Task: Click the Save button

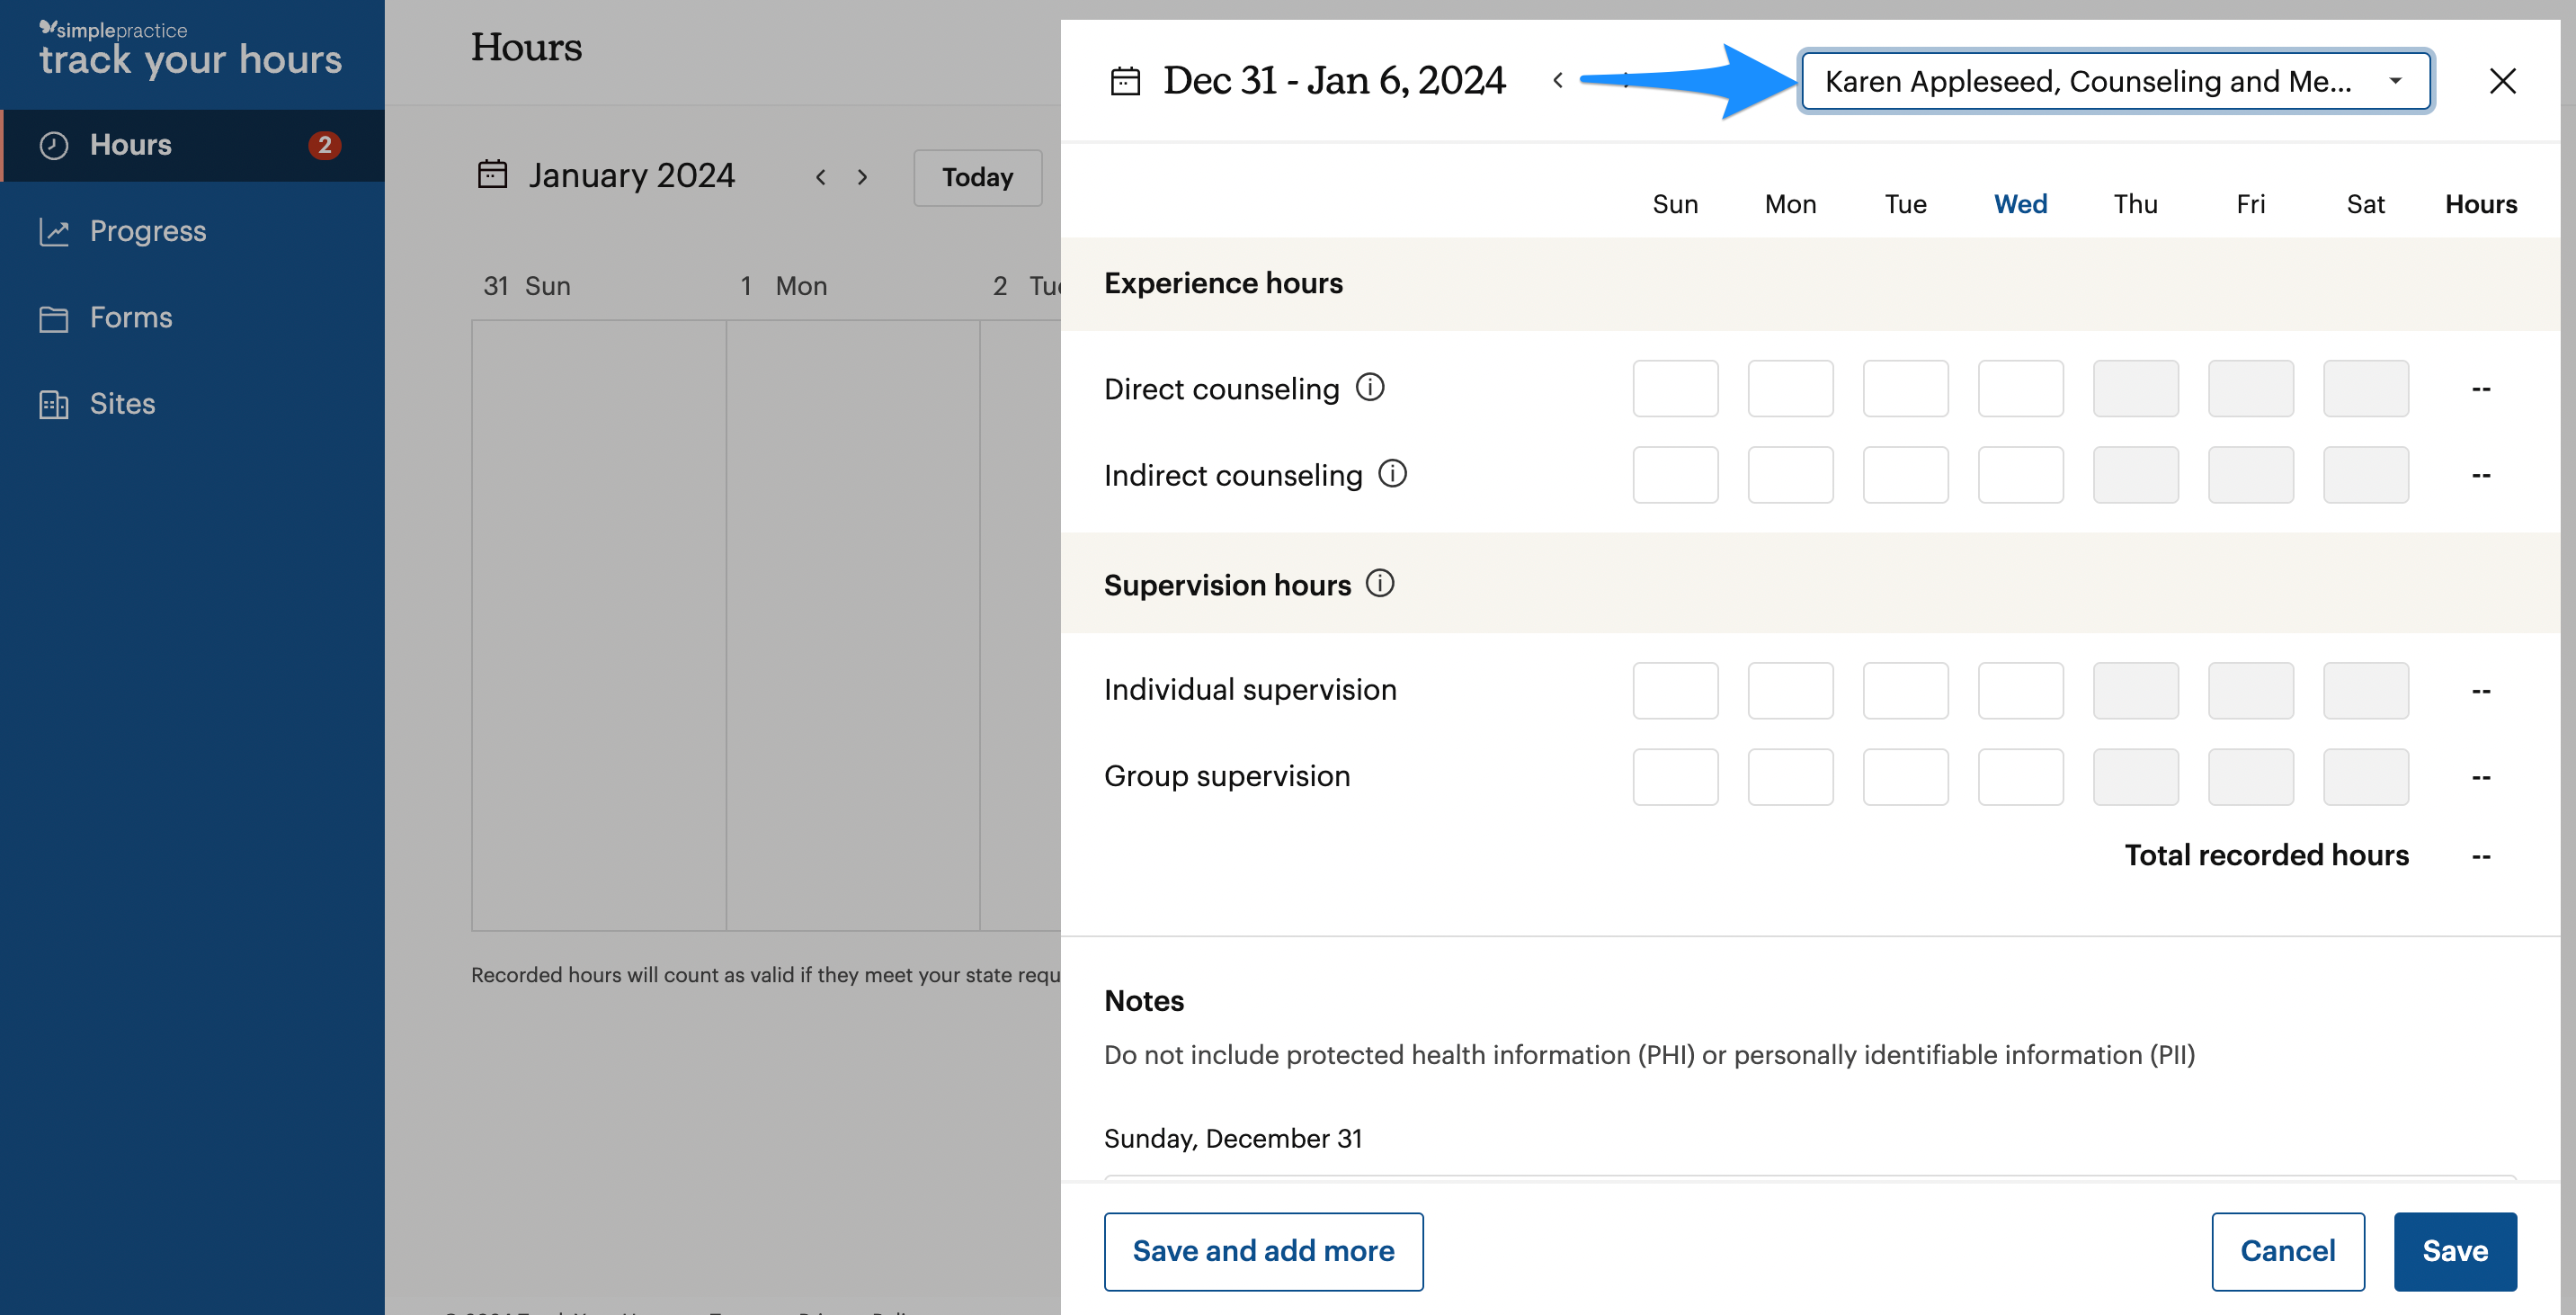Action: 2454,1251
